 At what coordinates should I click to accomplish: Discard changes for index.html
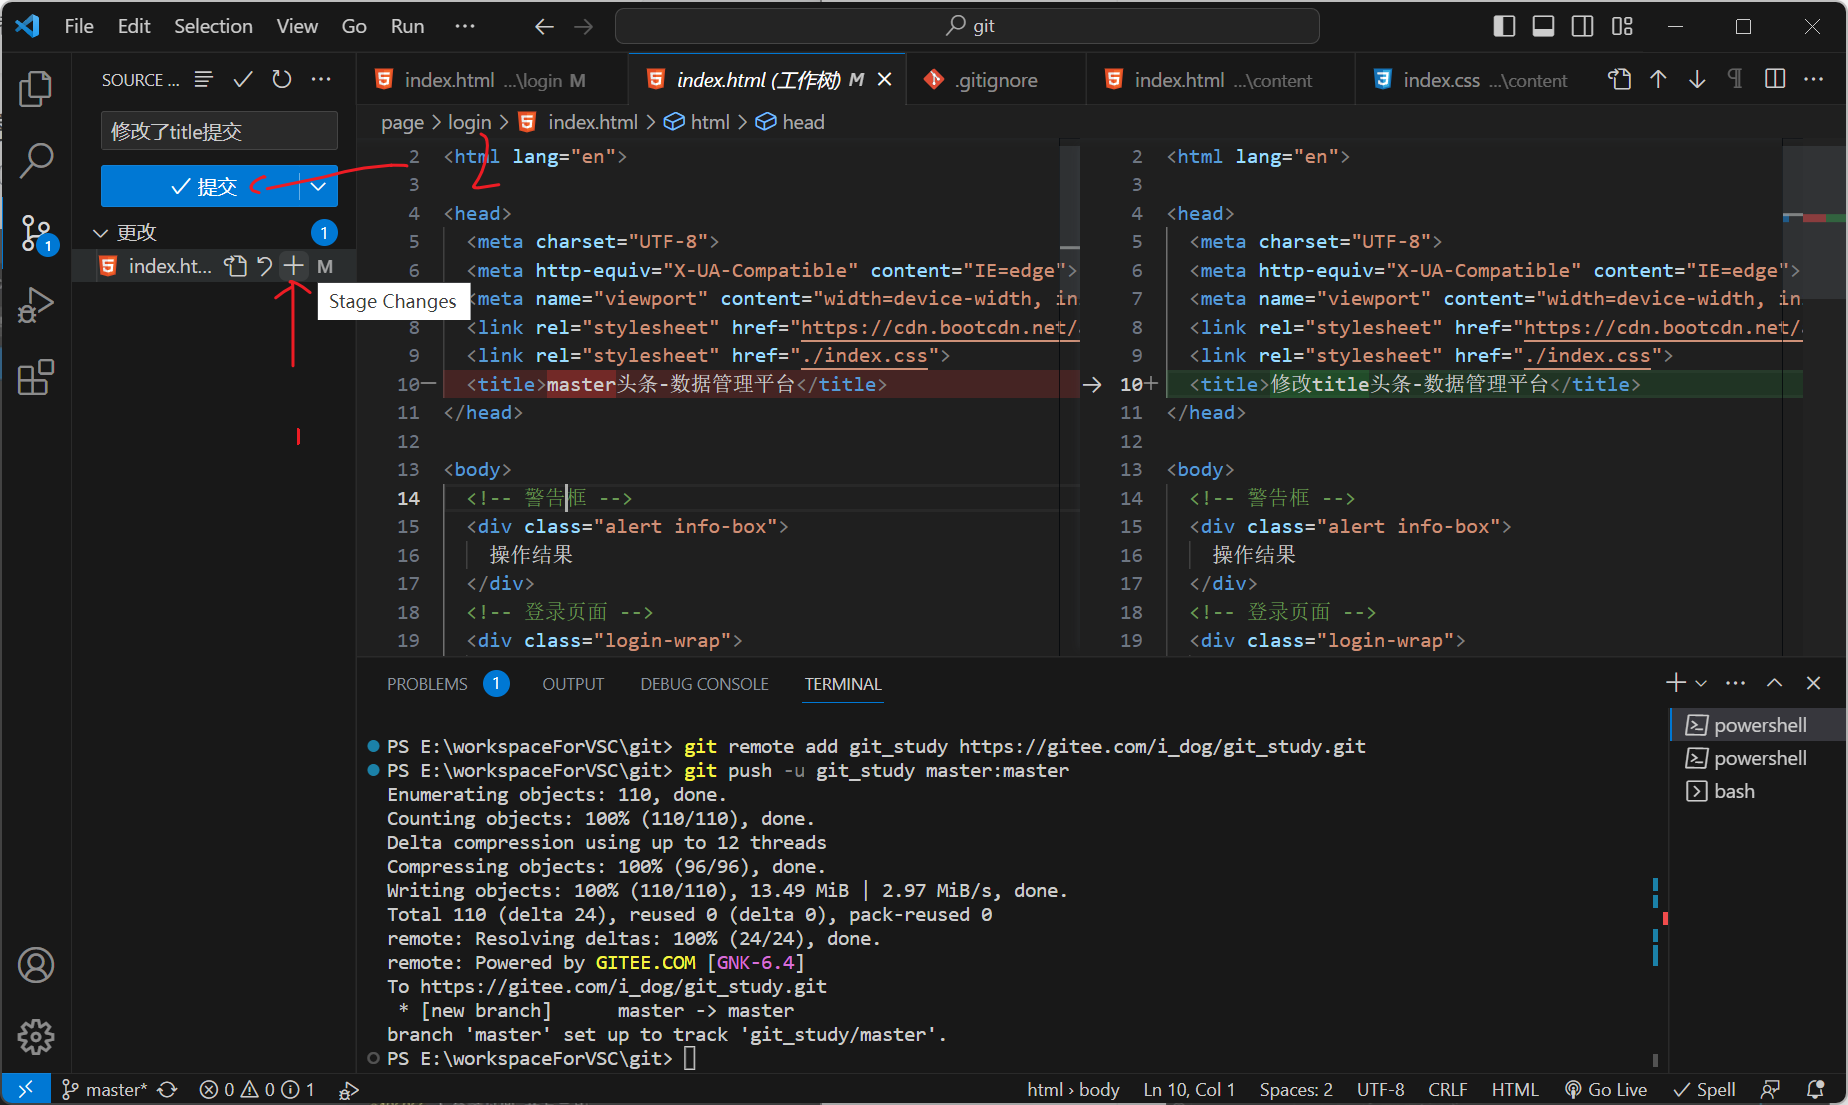pos(264,266)
